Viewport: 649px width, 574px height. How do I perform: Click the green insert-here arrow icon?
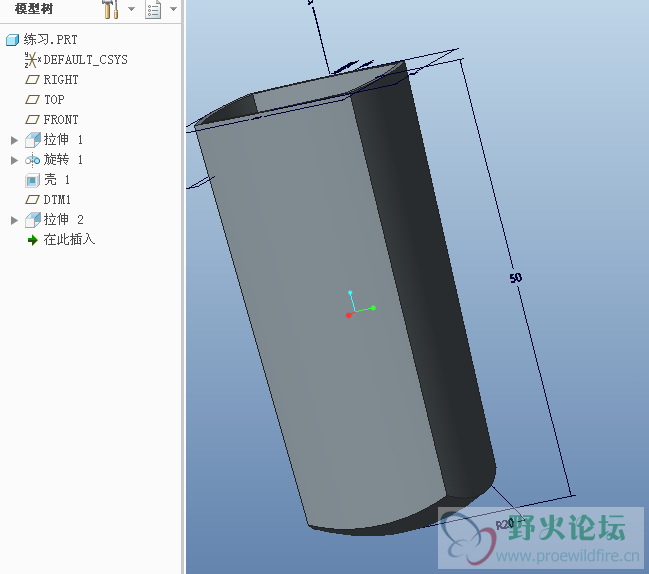click(x=32, y=240)
